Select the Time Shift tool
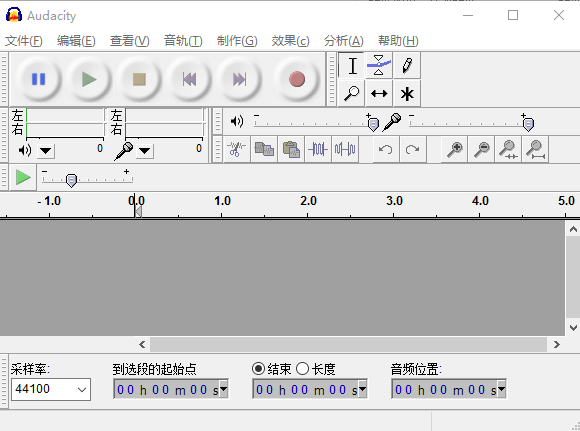The width and height of the screenshot is (580, 431). [379, 93]
